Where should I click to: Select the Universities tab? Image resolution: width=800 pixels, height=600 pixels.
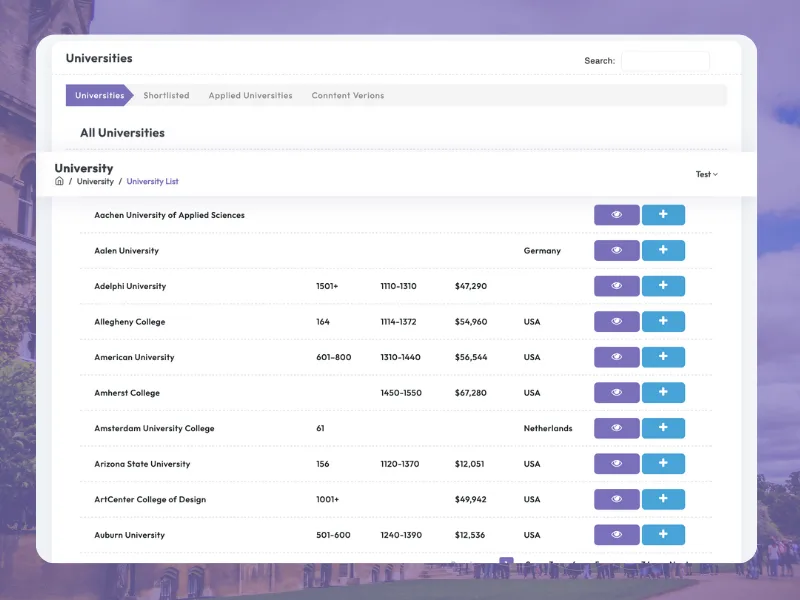[x=99, y=96]
